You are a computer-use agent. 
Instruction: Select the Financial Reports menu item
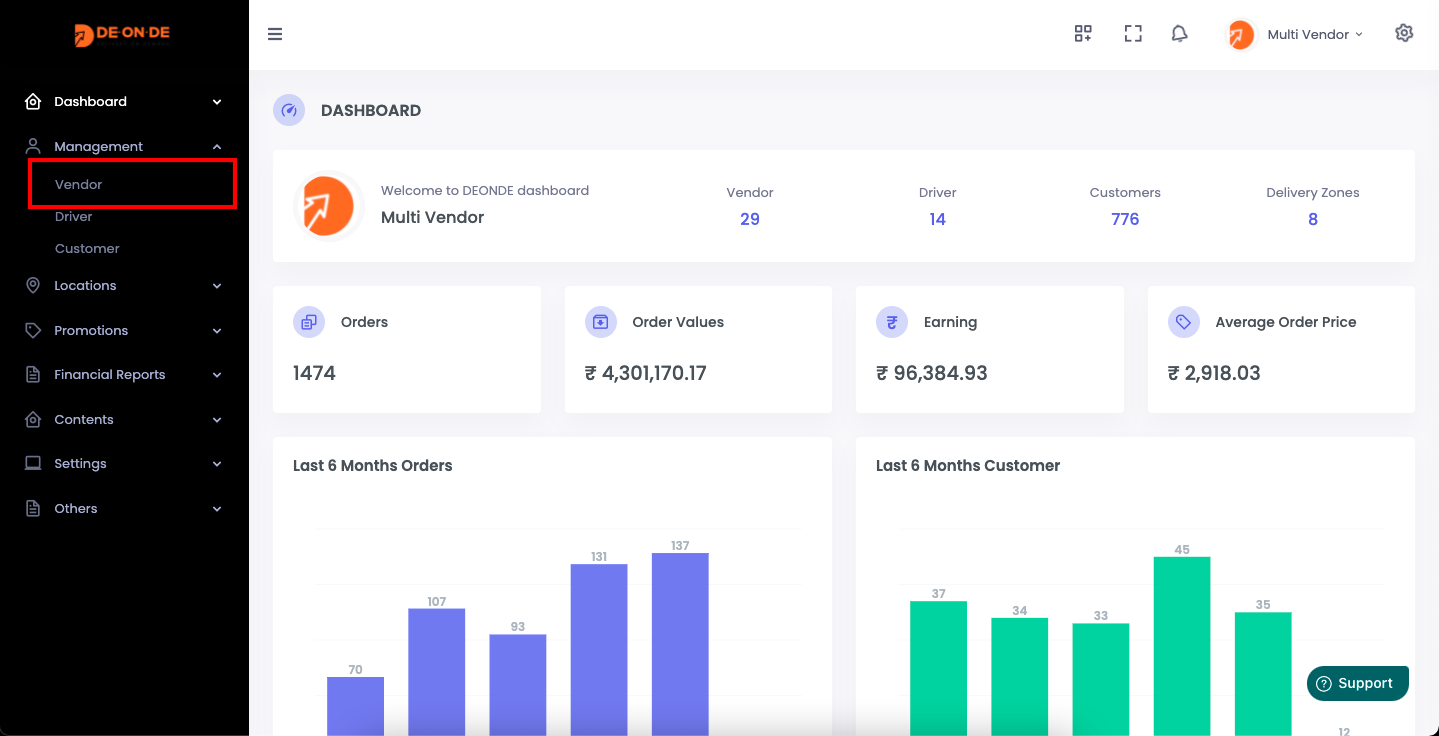tap(124, 375)
